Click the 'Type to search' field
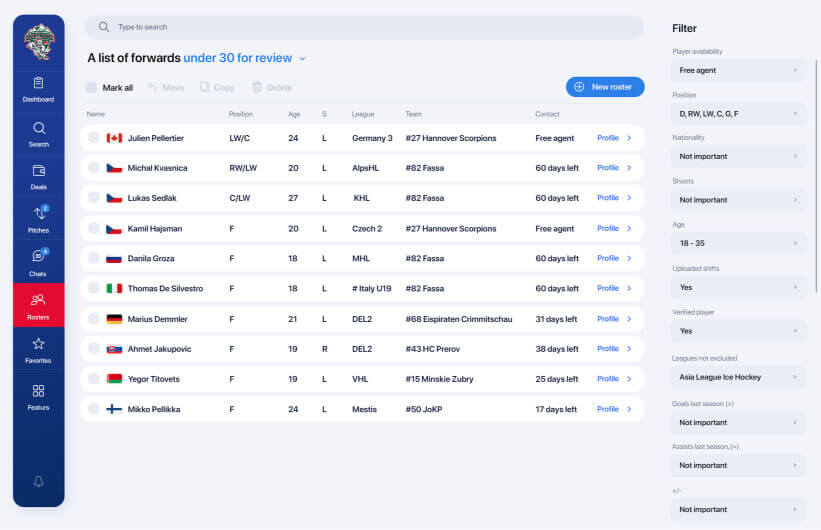This screenshot has height=530, width=821. click(x=364, y=27)
